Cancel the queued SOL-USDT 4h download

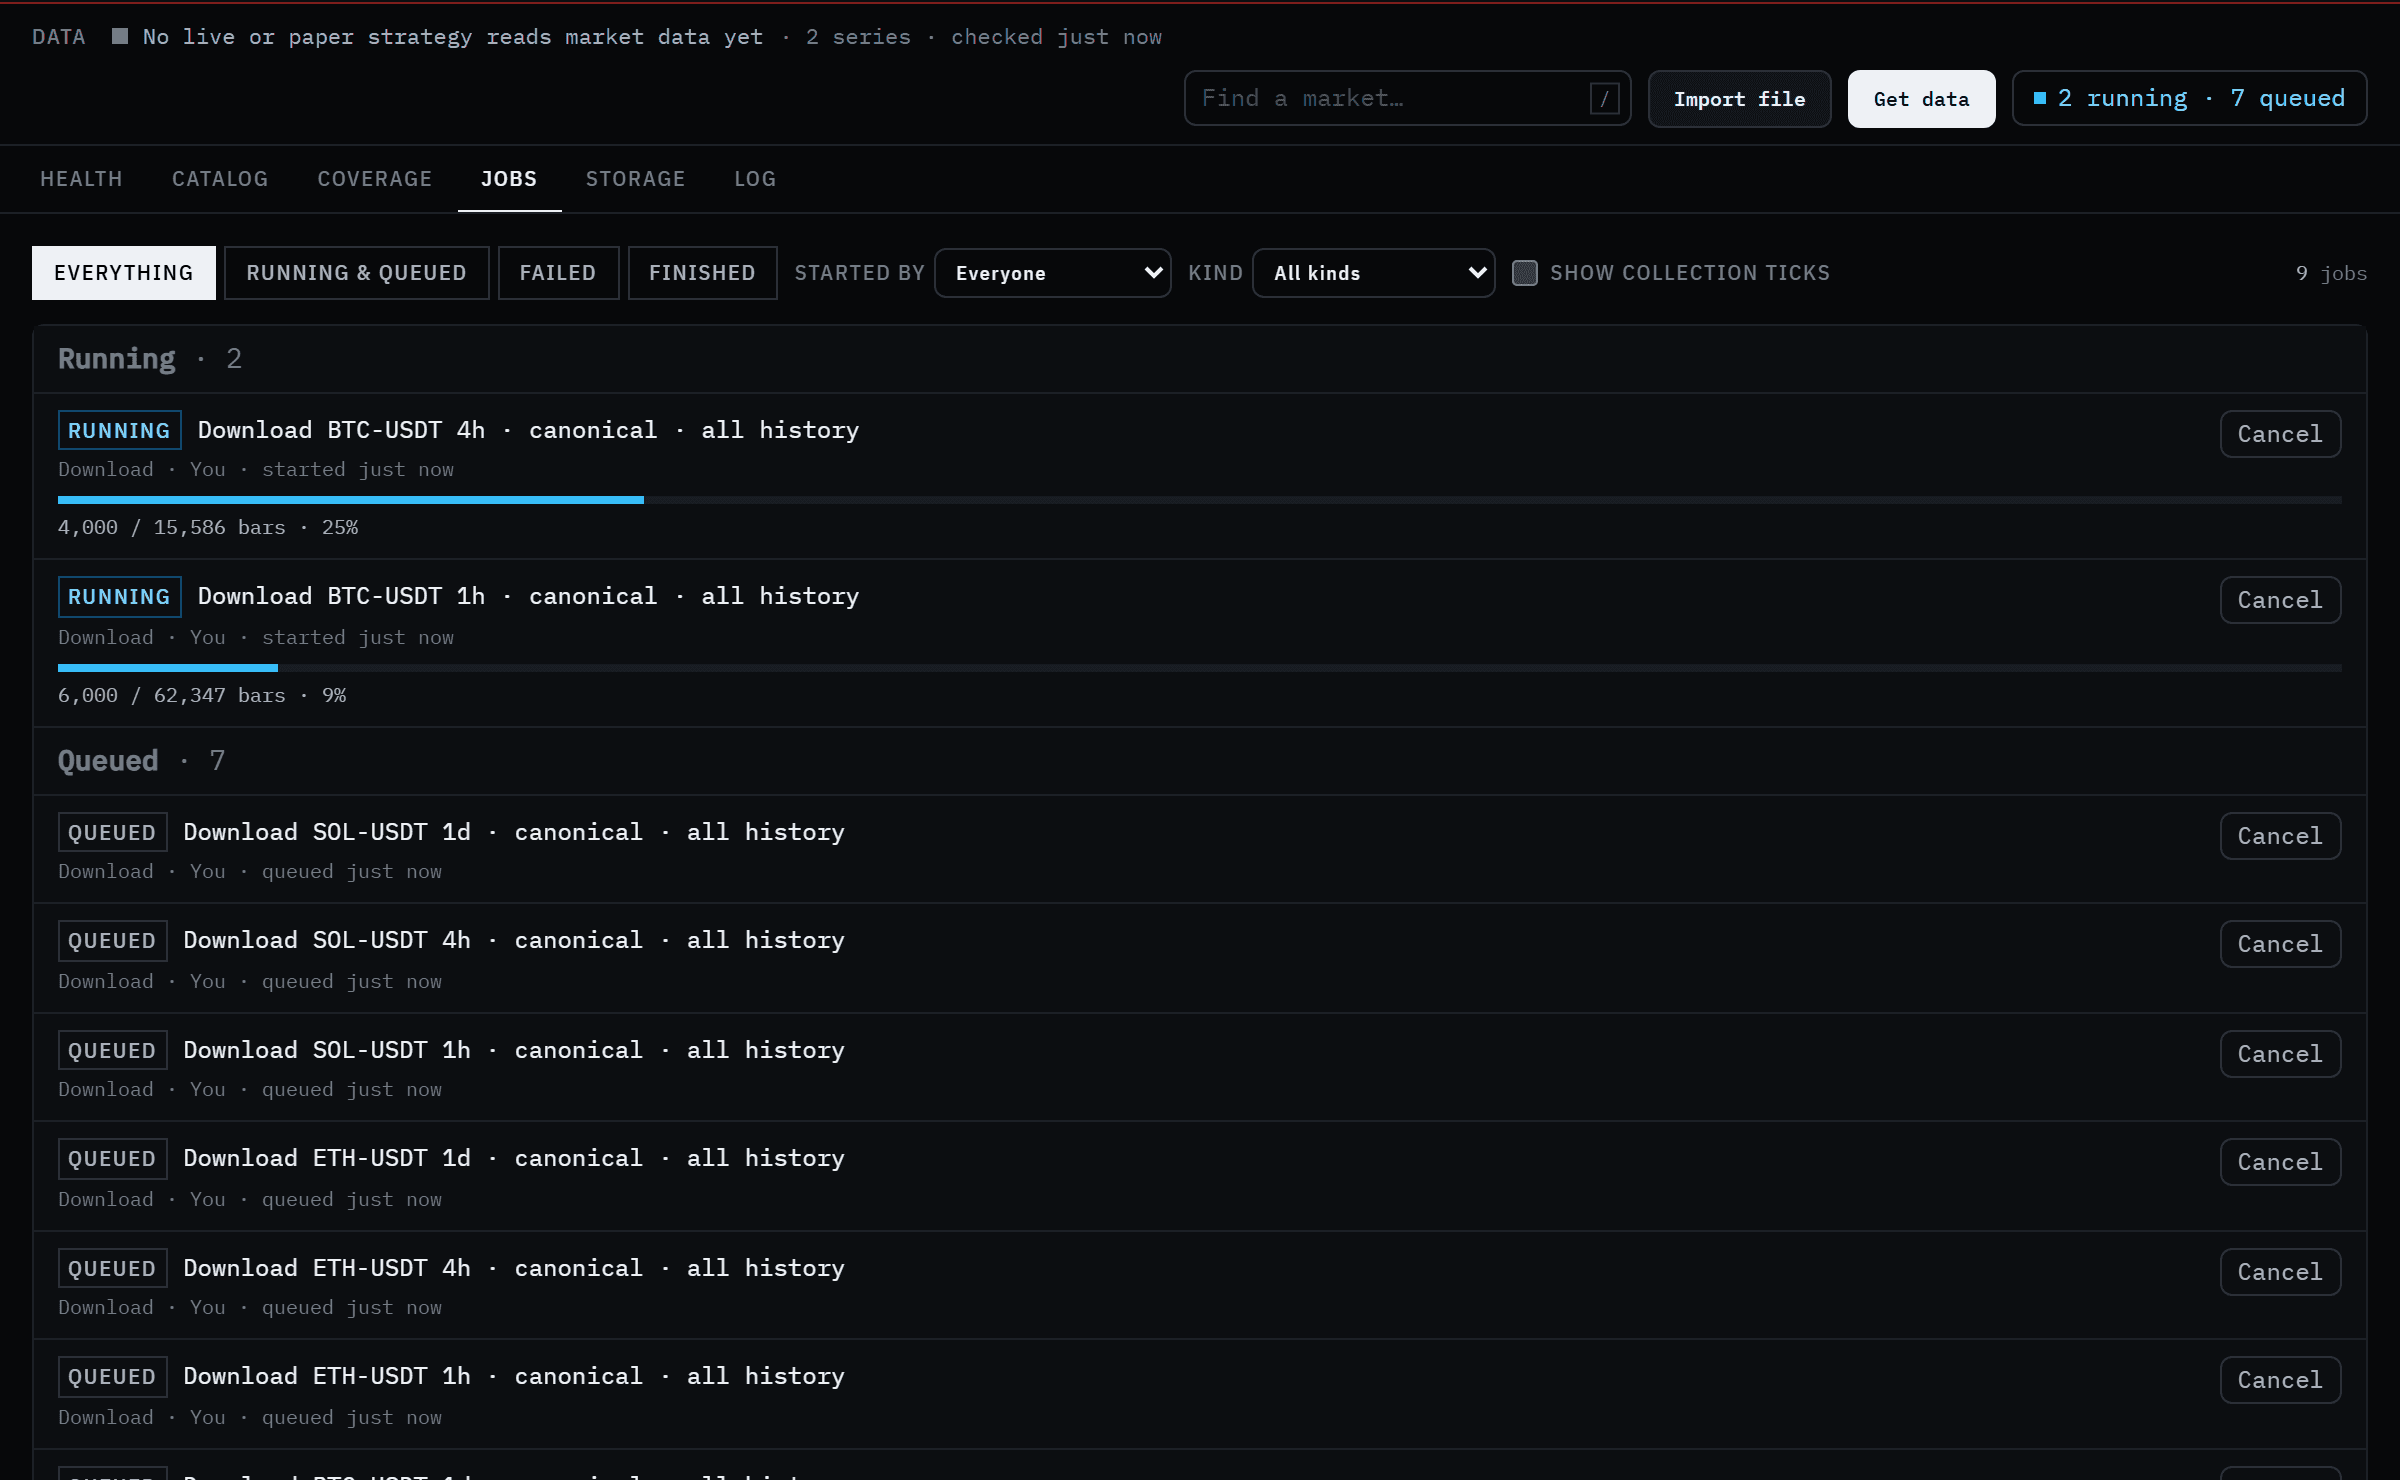point(2280,944)
